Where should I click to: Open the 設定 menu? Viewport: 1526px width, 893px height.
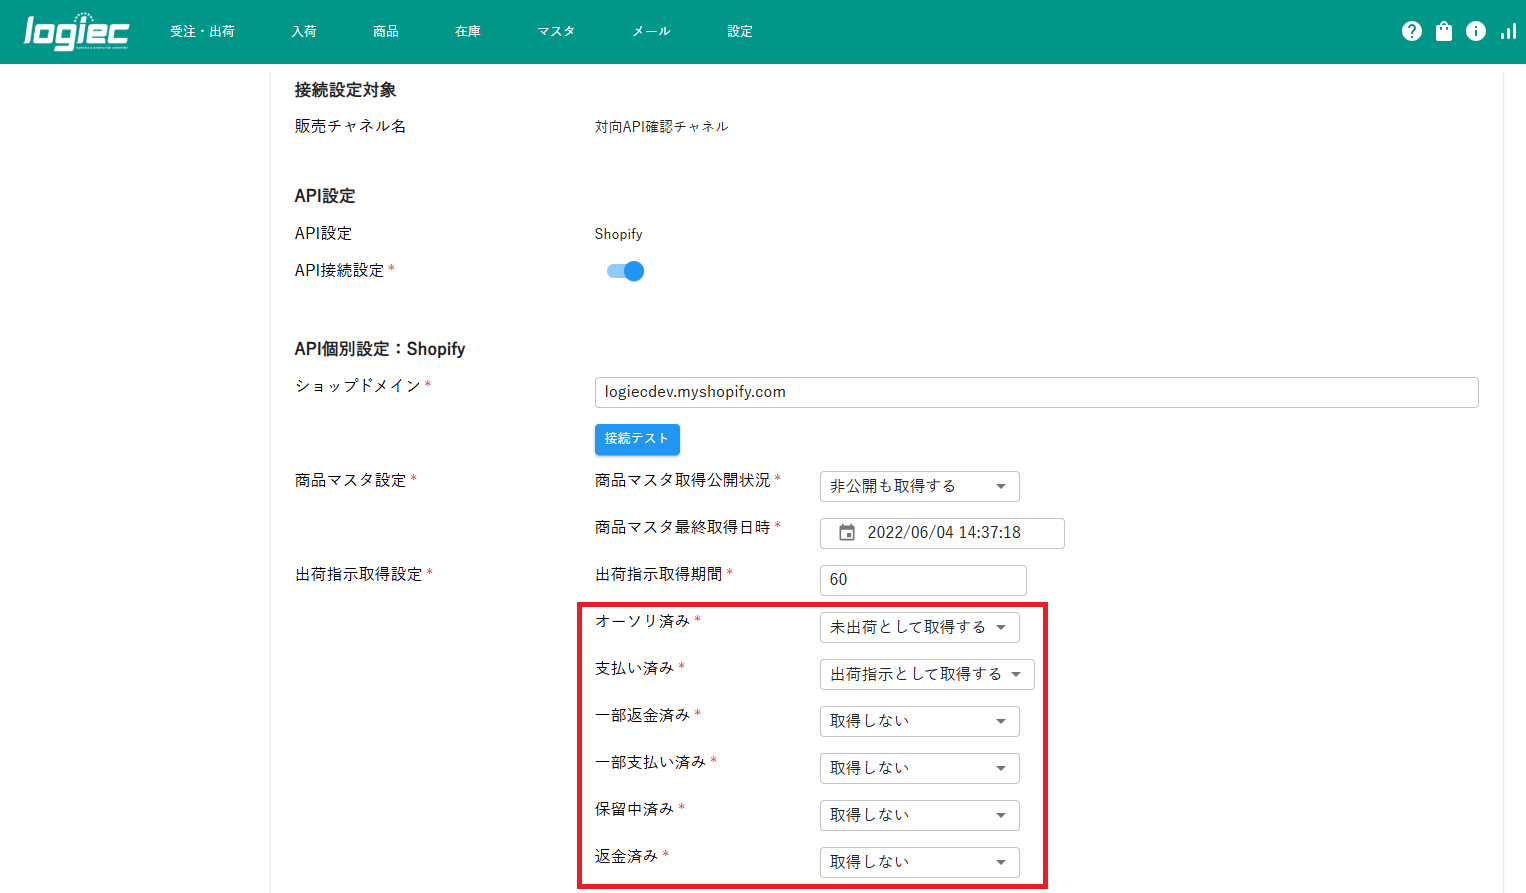point(740,32)
